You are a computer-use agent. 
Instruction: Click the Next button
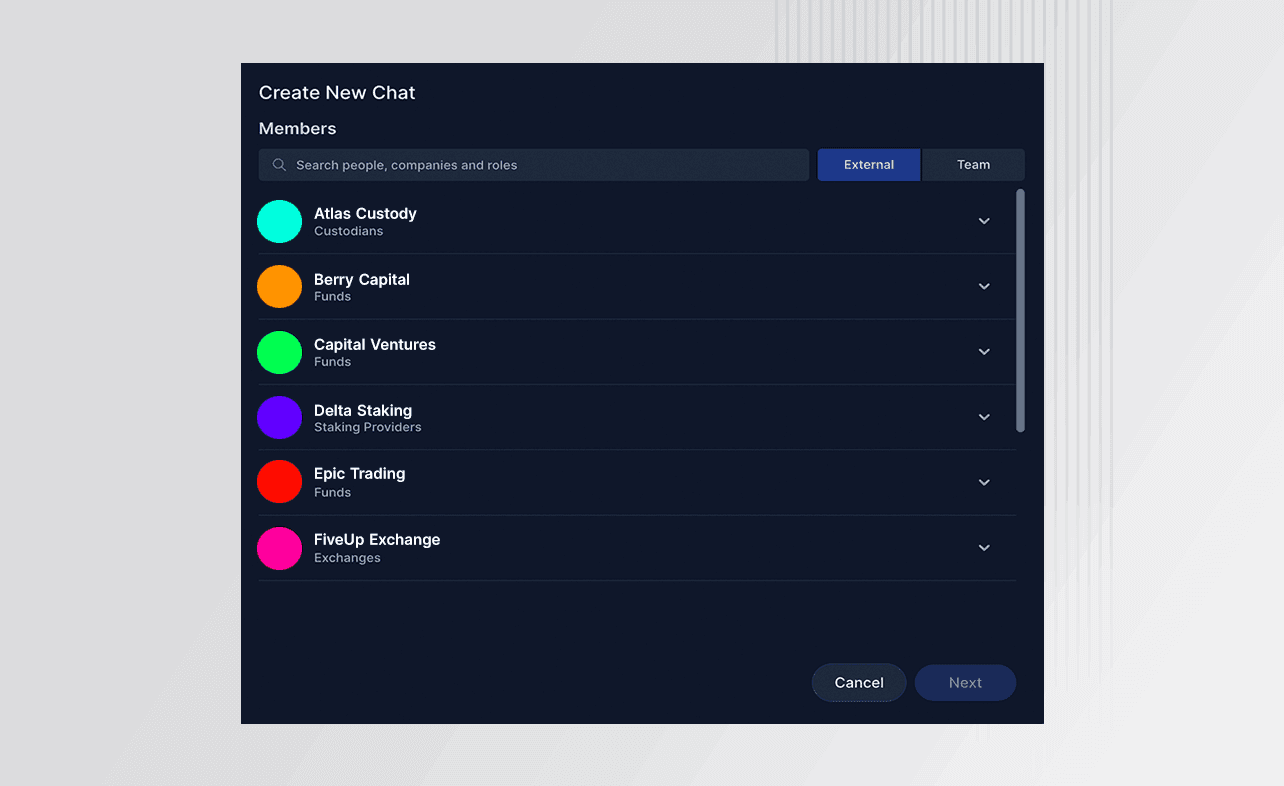pyautogui.click(x=965, y=683)
